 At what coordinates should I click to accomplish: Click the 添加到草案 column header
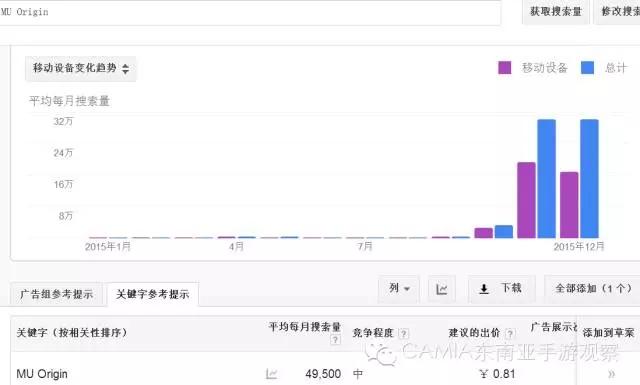[x=609, y=333]
